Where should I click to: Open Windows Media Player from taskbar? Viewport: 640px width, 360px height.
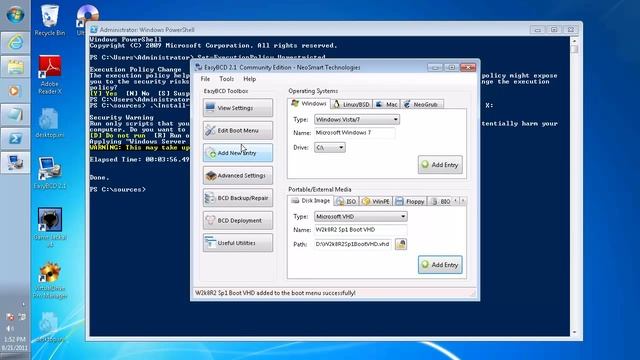point(14,91)
